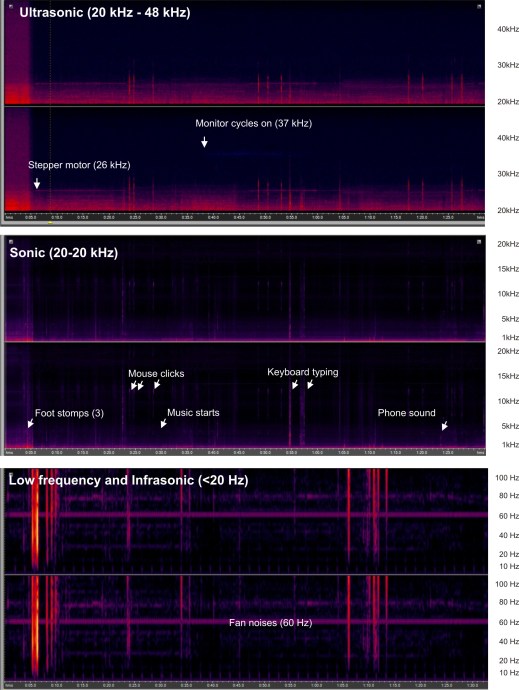Click the "Stepper motor (26 kHz)" label
519x690 pixels.
[x=79, y=165]
